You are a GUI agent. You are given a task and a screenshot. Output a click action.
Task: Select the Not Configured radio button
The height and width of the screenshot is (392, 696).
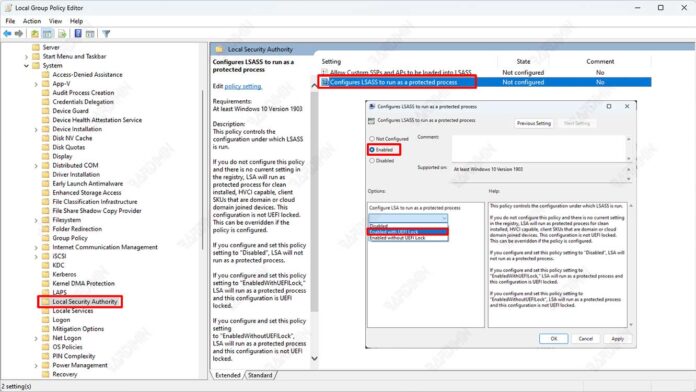[372, 139]
